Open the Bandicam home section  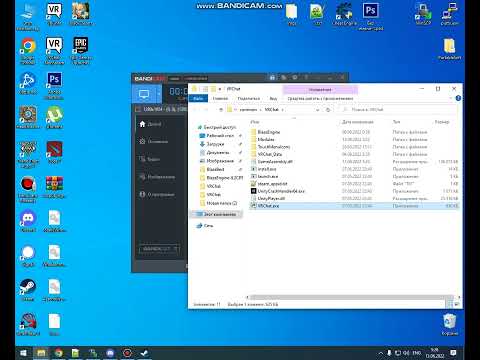click(x=150, y=124)
